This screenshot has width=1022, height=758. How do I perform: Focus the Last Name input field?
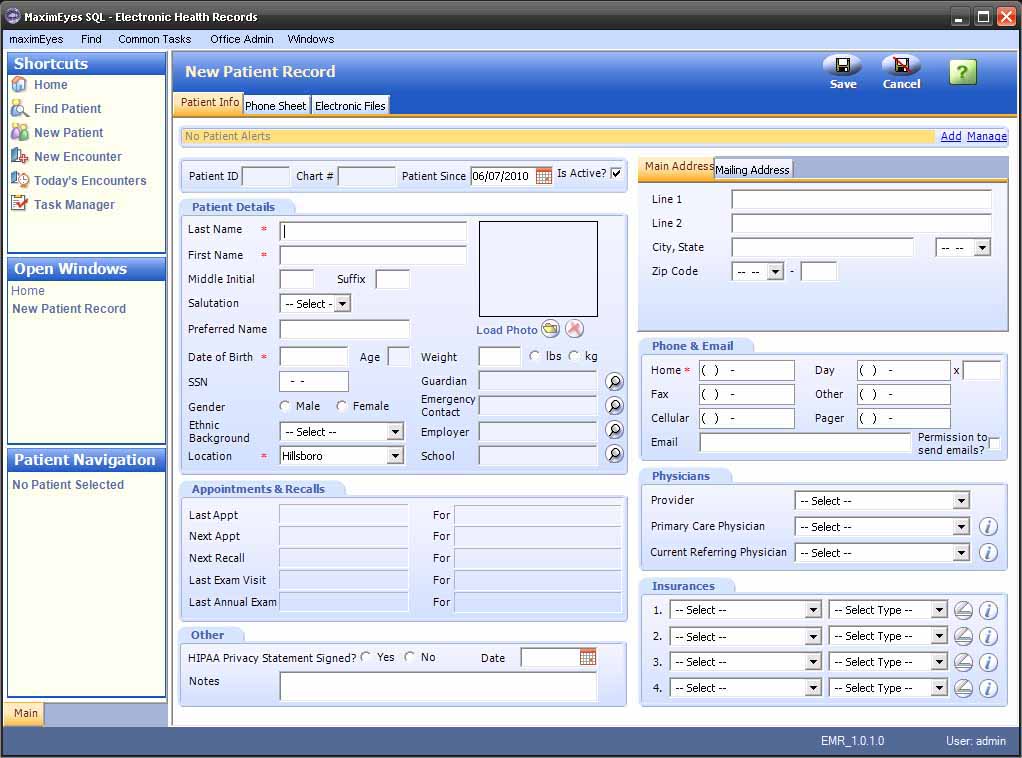(x=373, y=231)
